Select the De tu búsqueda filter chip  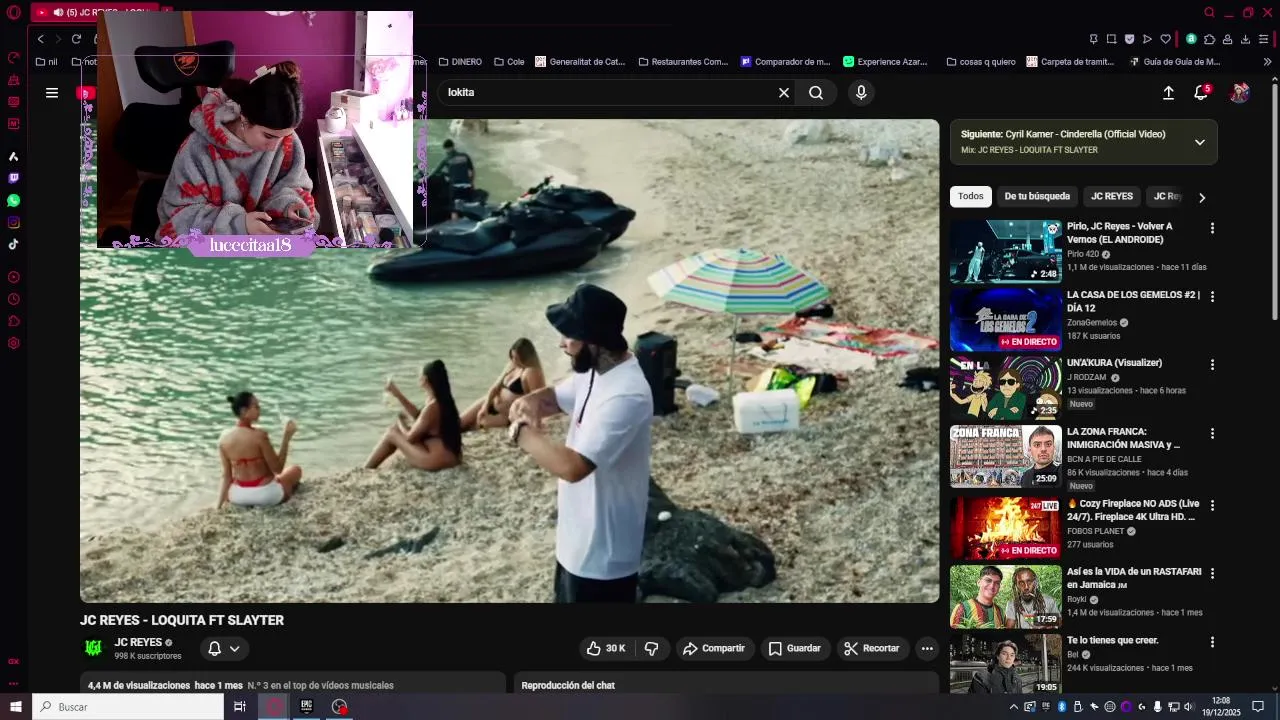1037,197
